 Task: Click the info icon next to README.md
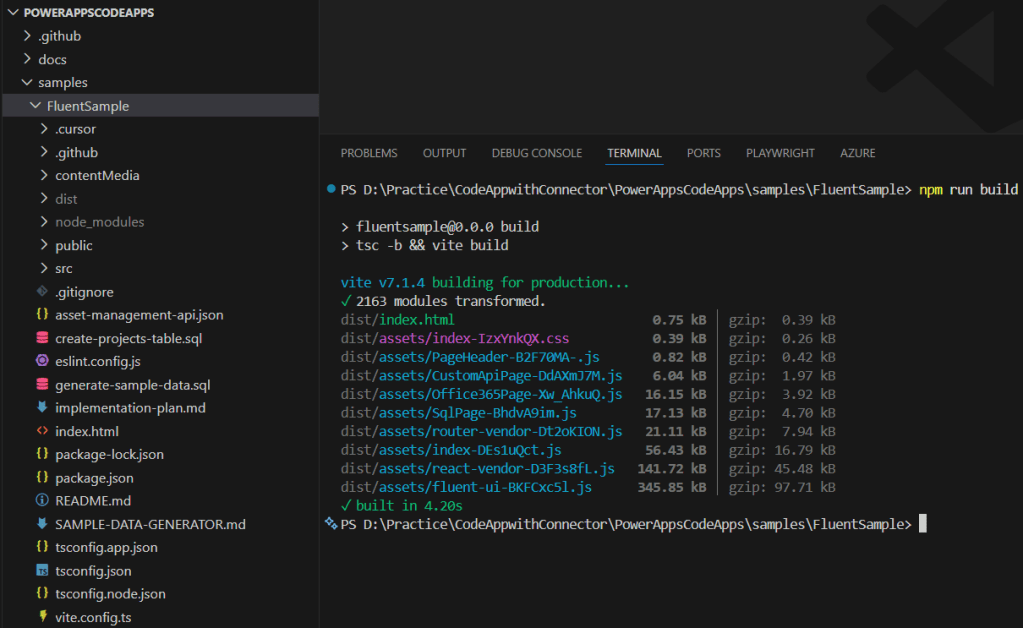[42, 501]
